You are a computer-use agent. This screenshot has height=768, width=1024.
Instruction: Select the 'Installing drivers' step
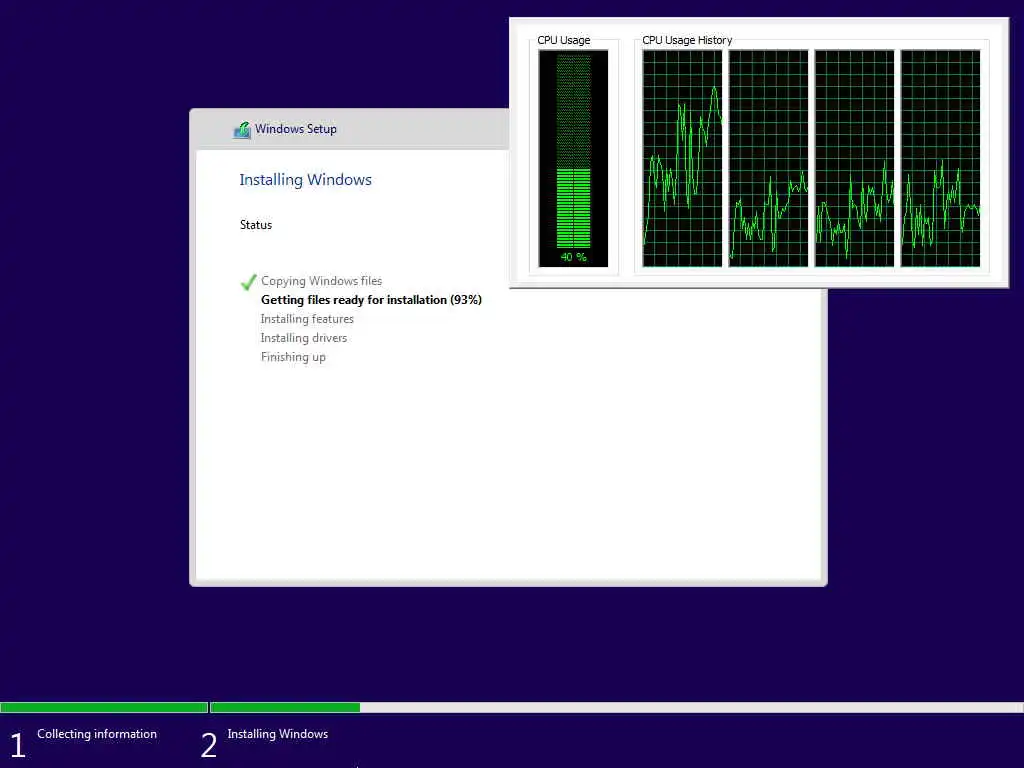[x=304, y=338]
